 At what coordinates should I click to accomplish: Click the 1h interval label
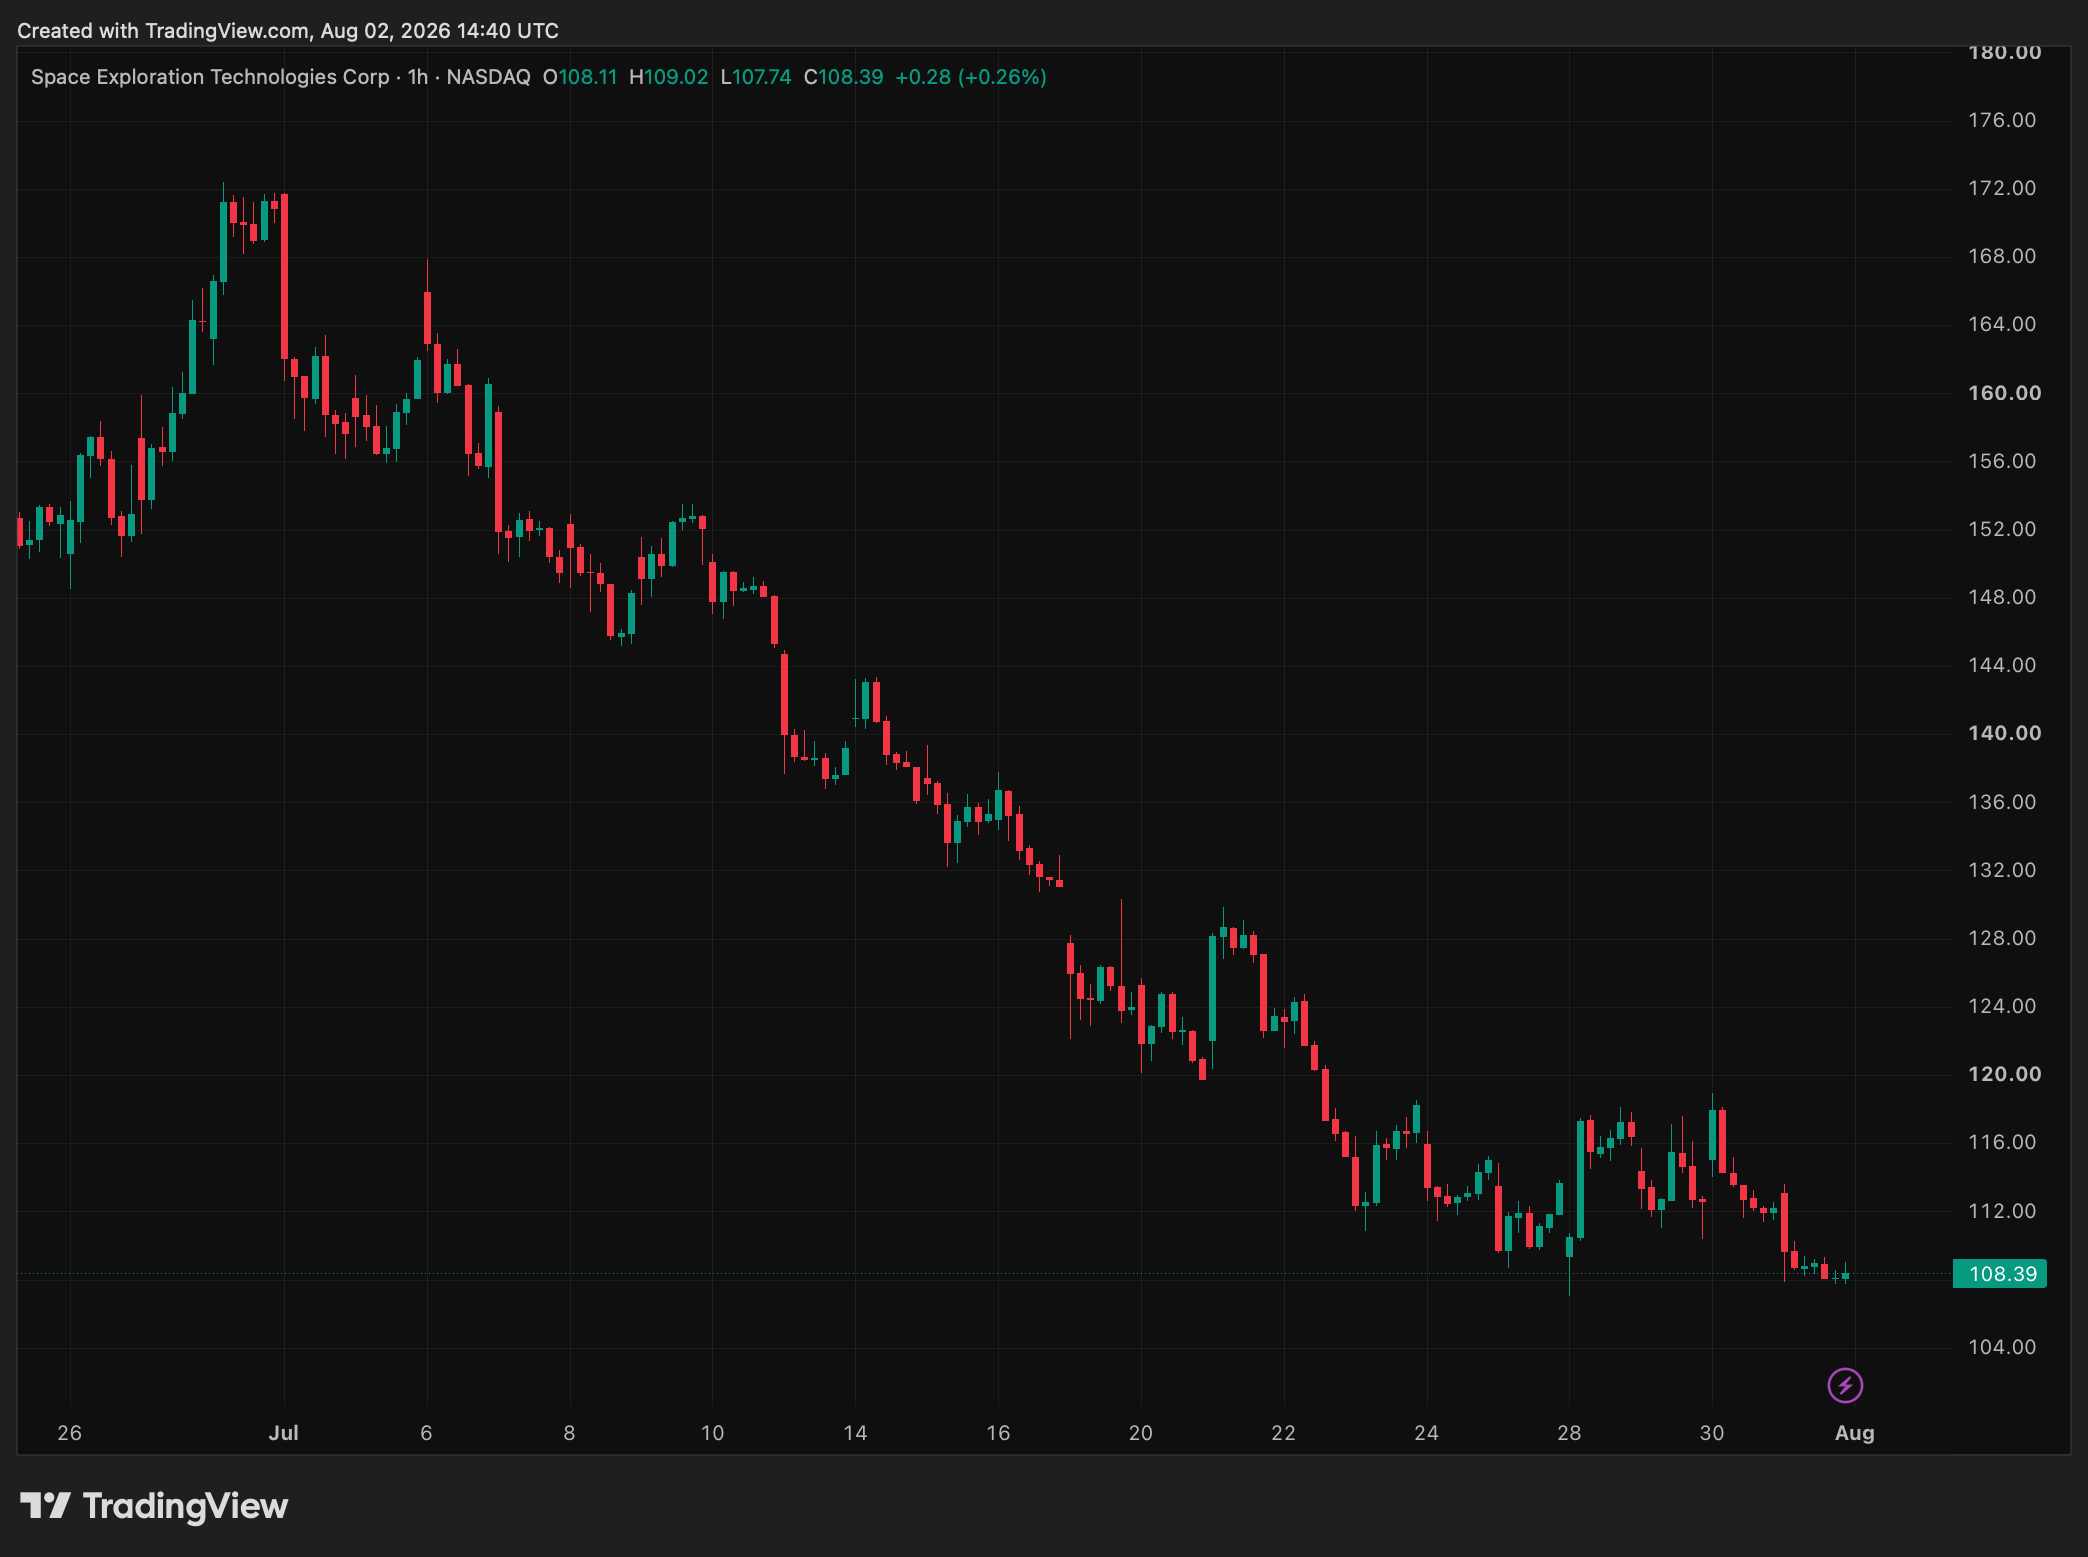pyautogui.click(x=418, y=77)
